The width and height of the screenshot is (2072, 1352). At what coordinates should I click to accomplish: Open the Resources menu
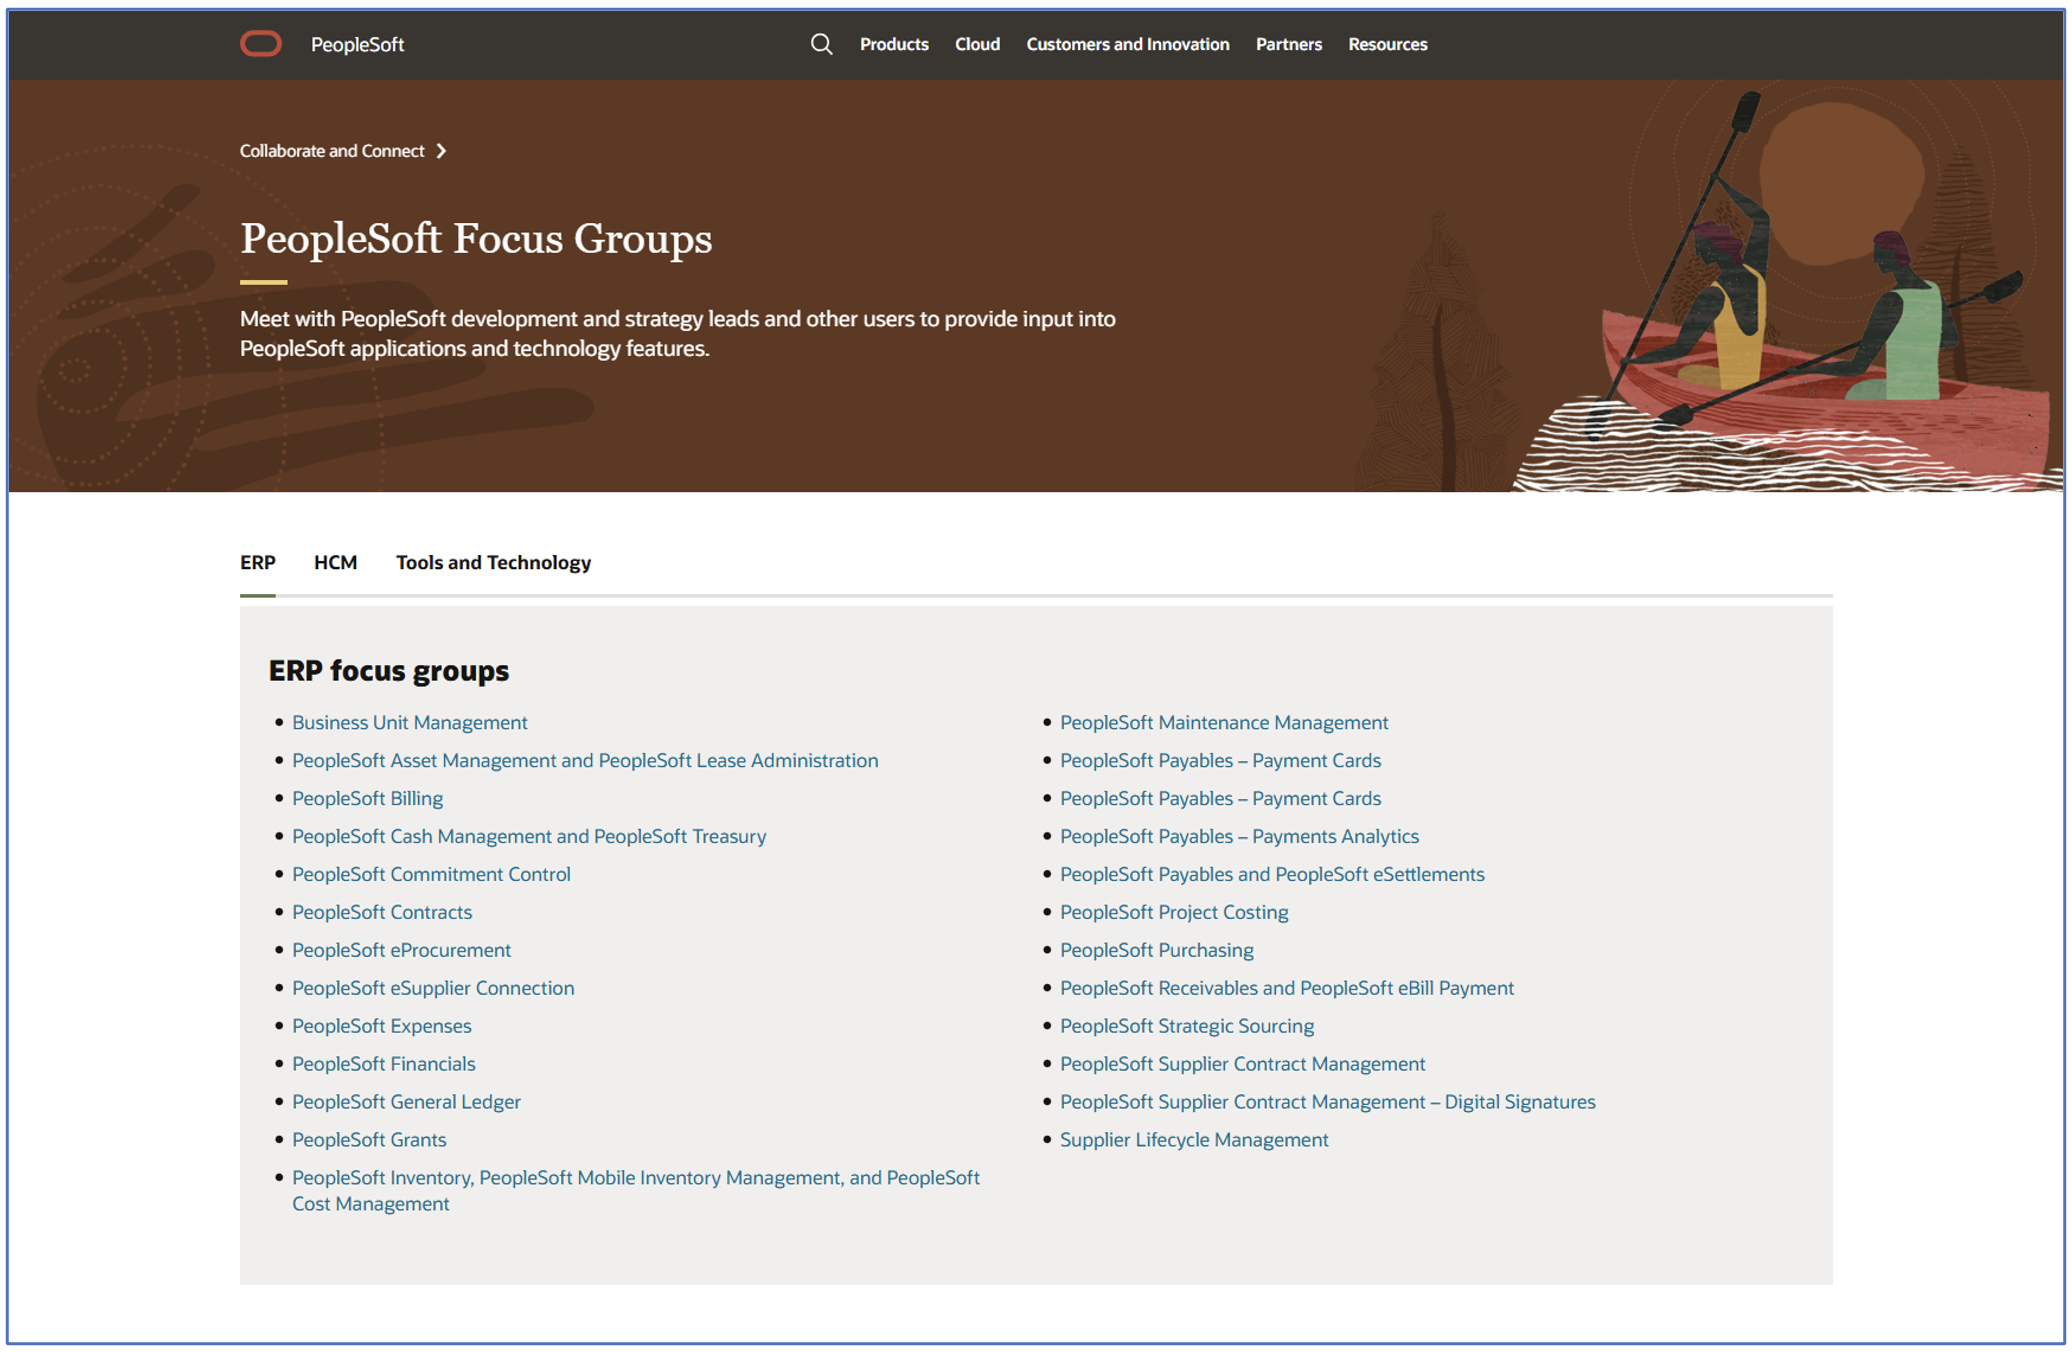(1387, 44)
